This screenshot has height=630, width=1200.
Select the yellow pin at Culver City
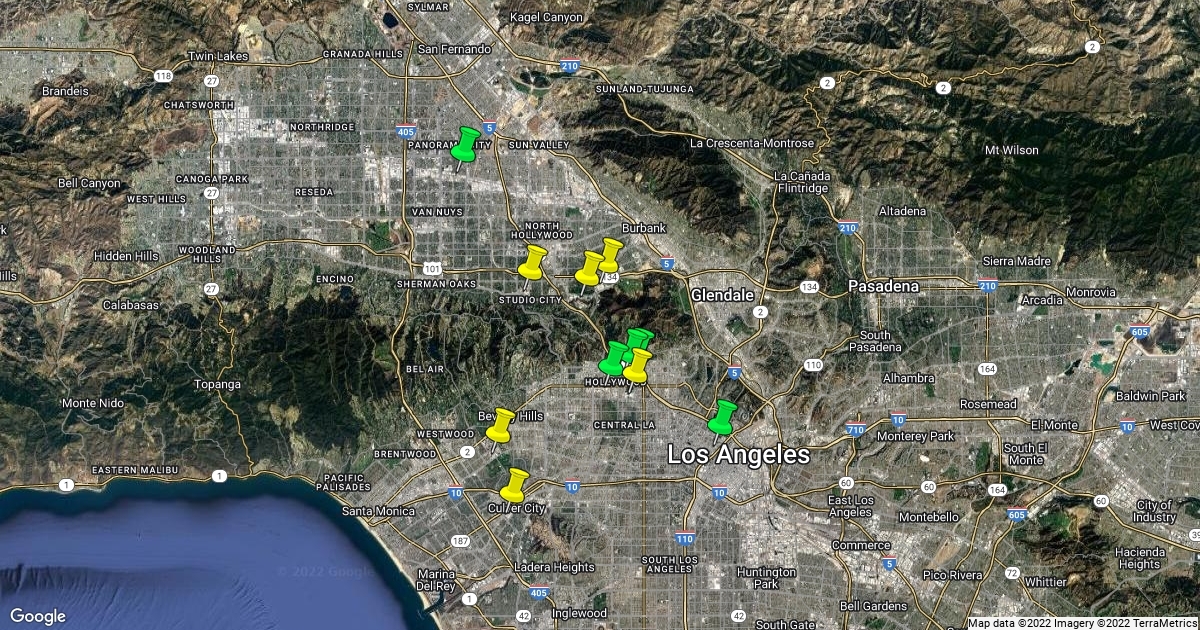pyautogui.click(x=513, y=484)
